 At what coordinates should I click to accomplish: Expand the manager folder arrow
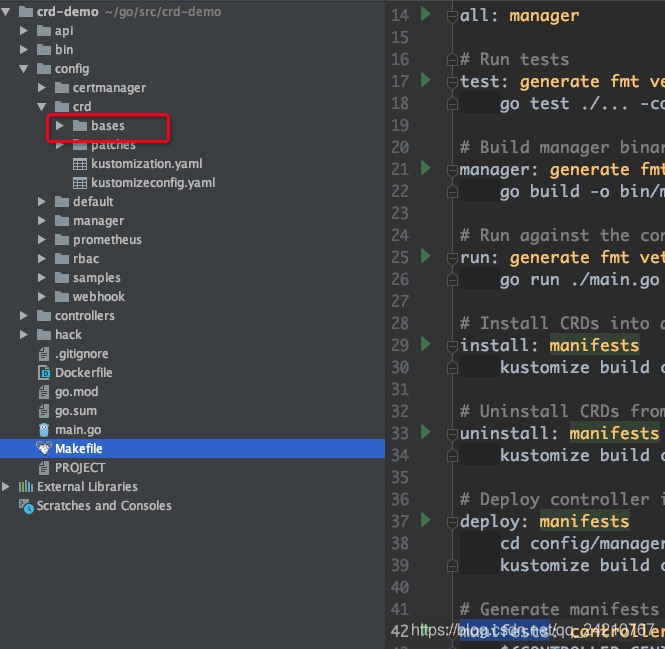pos(42,221)
